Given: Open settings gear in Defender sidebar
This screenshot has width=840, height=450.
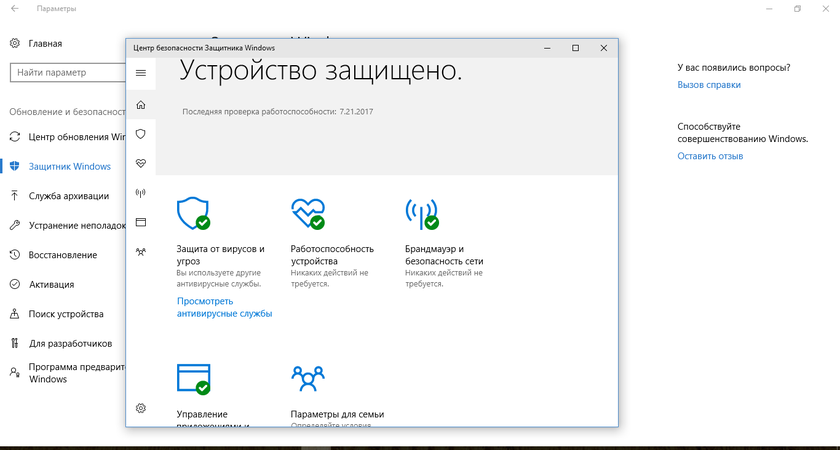Looking at the screenshot, I should [141, 408].
